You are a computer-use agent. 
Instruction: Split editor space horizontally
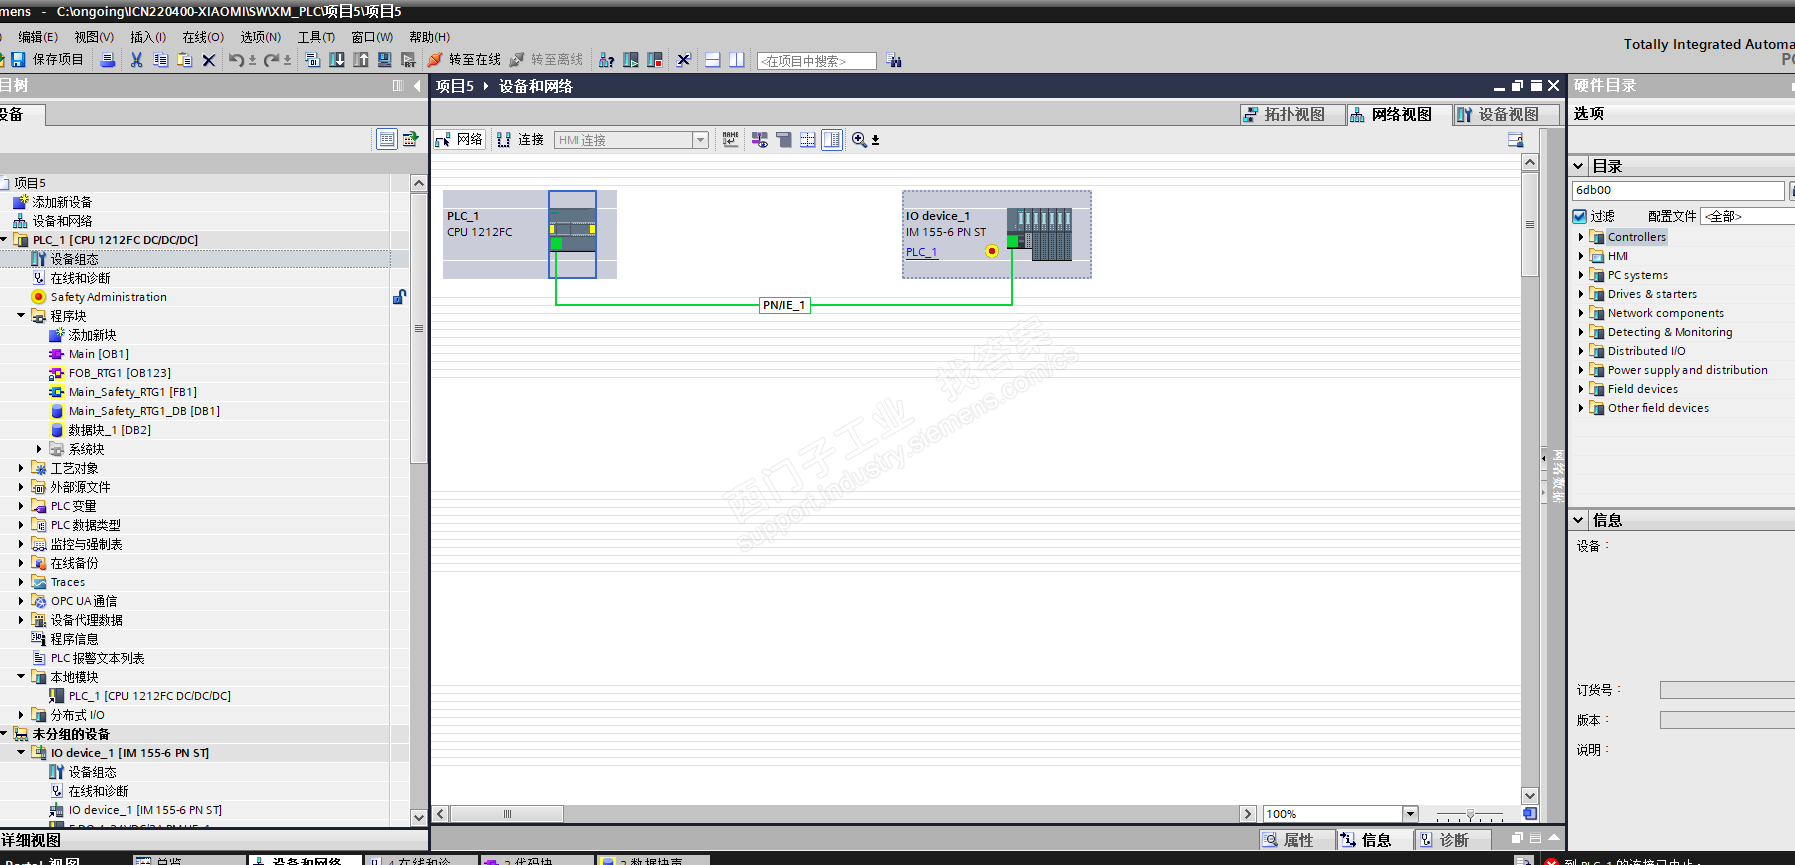pos(713,60)
